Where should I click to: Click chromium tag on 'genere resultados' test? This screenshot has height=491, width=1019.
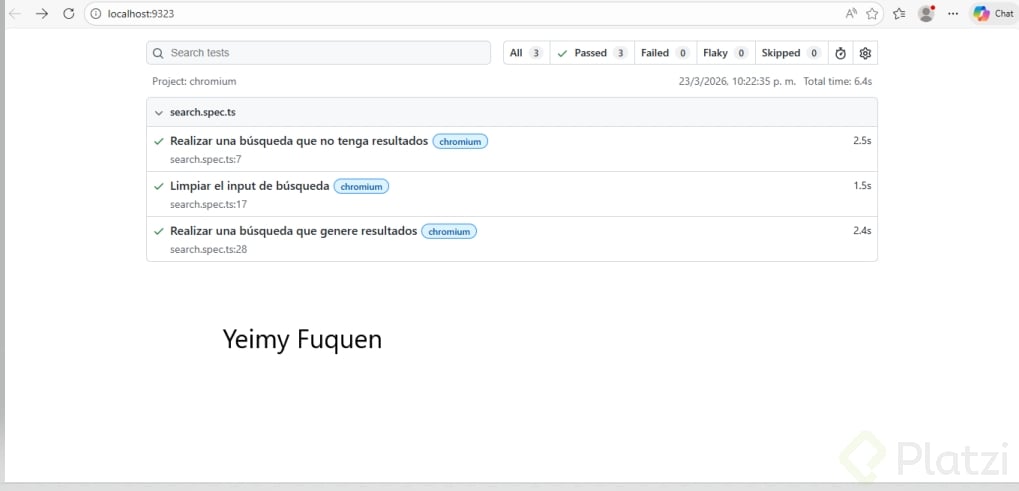[x=449, y=231]
